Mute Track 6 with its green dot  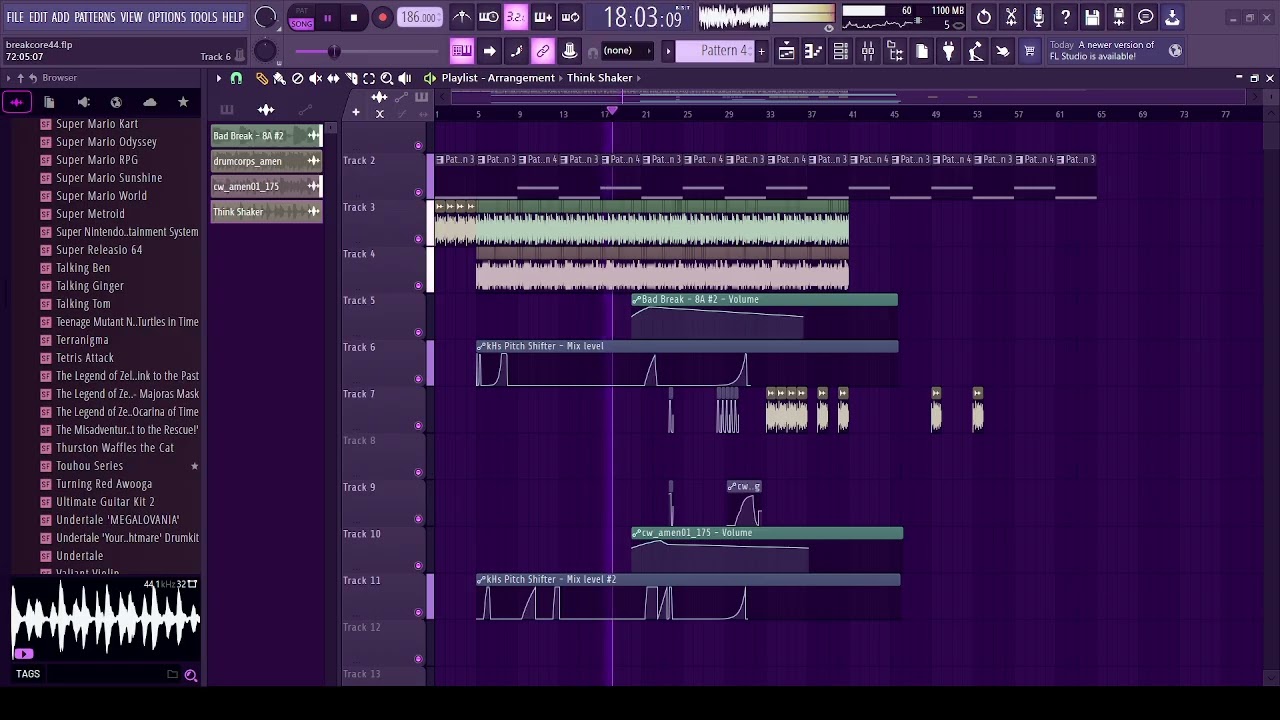pyautogui.click(x=418, y=379)
